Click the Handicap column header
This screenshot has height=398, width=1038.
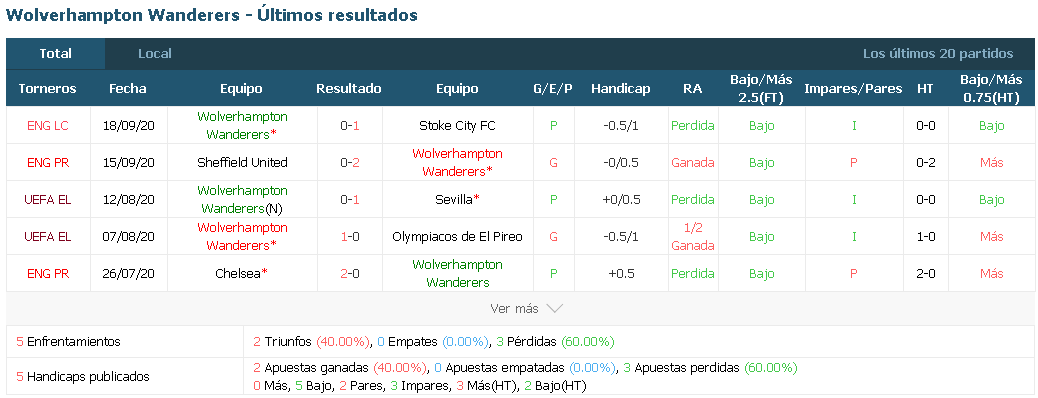[621, 89]
